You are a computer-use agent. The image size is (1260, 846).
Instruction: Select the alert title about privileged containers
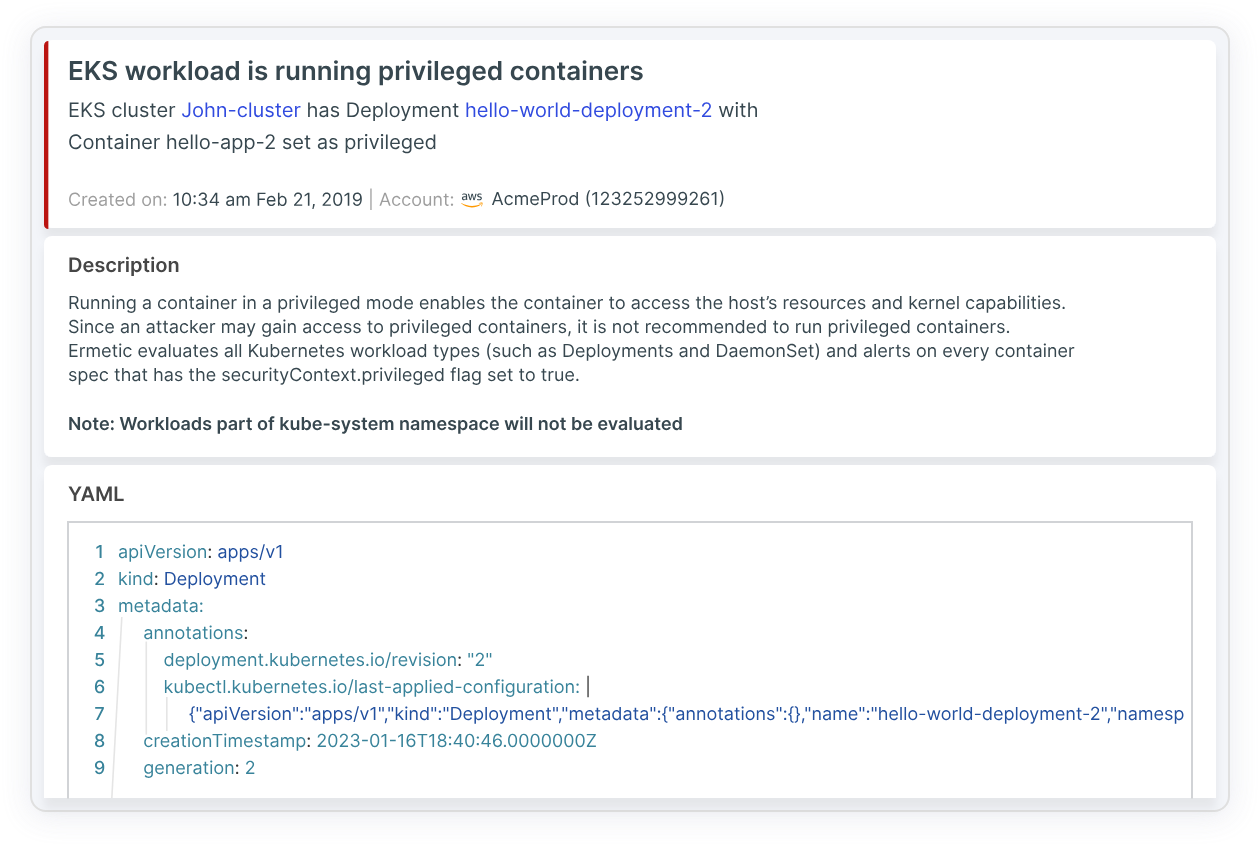pos(355,71)
